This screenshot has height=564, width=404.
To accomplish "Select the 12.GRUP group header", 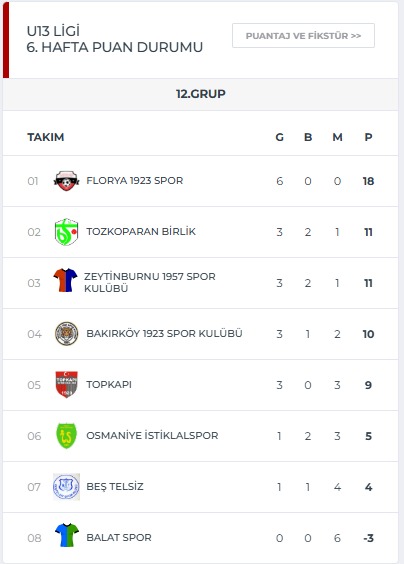I will pyautogui.click(x=201, y=94).
